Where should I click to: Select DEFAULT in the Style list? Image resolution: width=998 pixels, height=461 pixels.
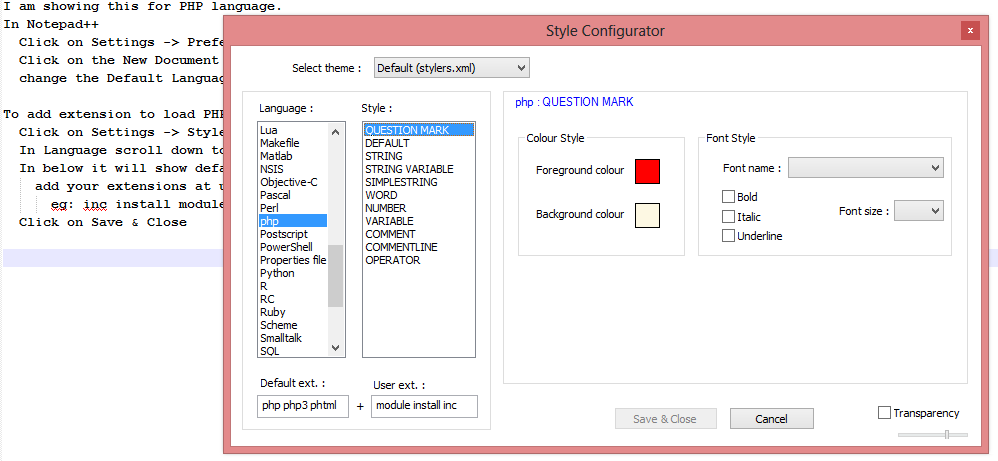click(419, 143)
